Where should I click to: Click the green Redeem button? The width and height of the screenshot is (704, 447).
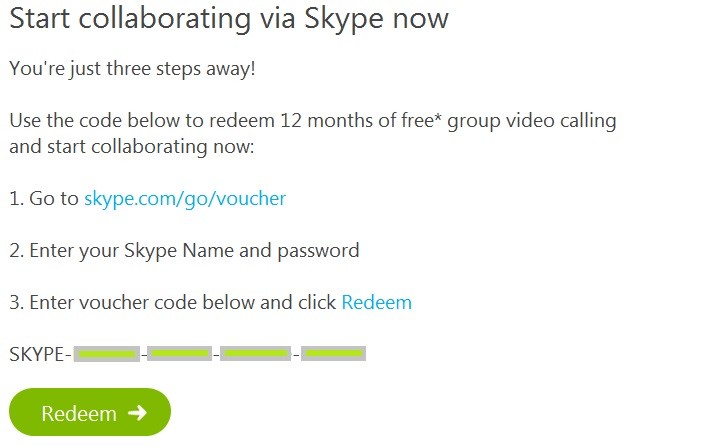pos(90,412)
